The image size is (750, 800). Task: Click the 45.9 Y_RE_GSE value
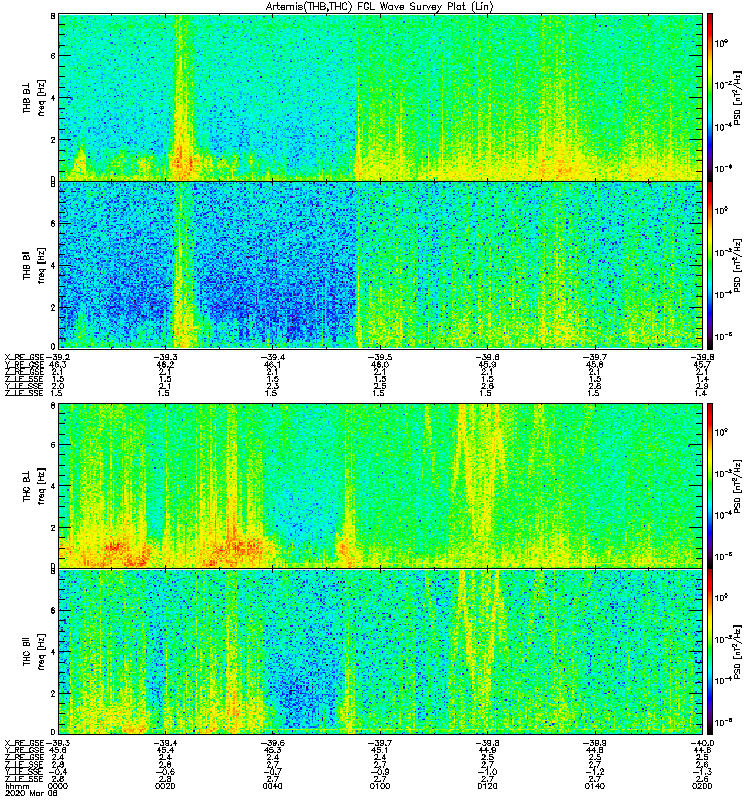487,365
